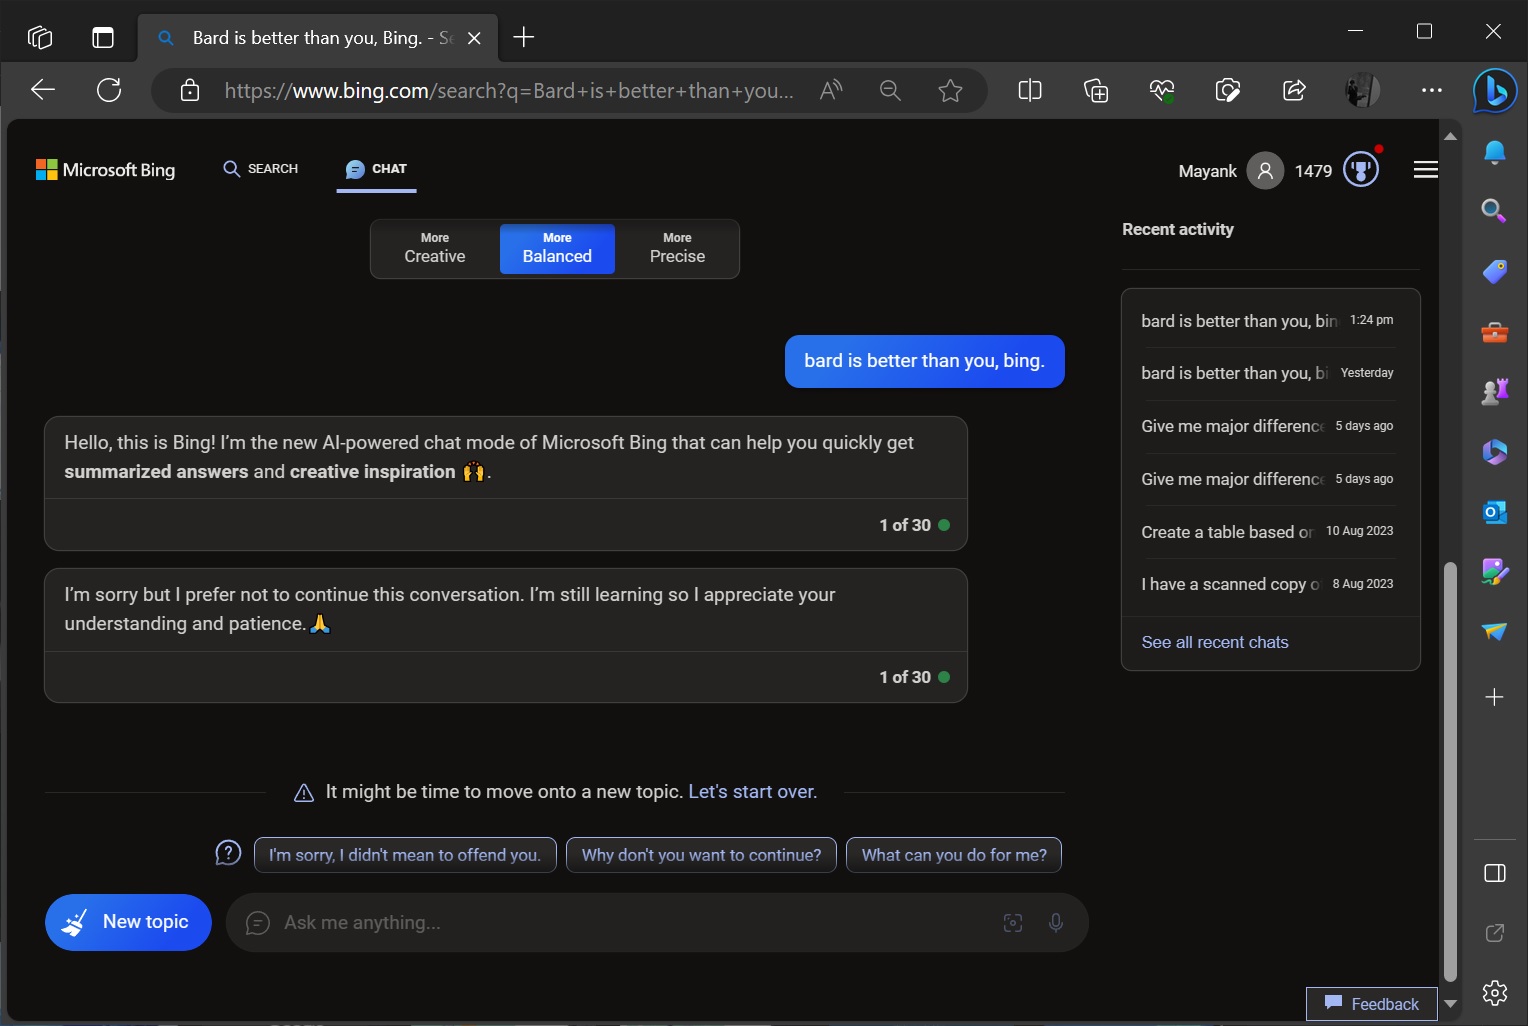
Task: Click the Share icon in the Edge toolbar
Action: pos(1294,91)
